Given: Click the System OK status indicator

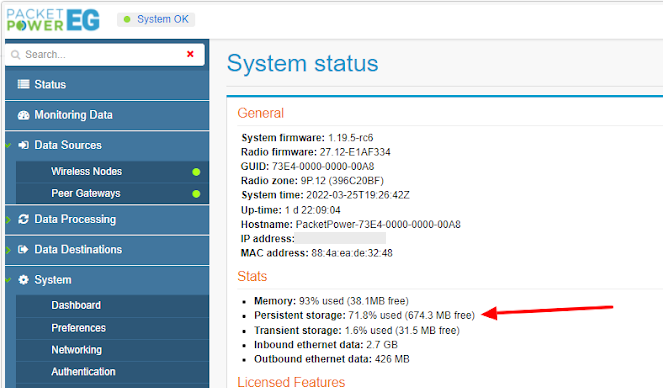Looking at the screenshot, I should click(156, 19).
